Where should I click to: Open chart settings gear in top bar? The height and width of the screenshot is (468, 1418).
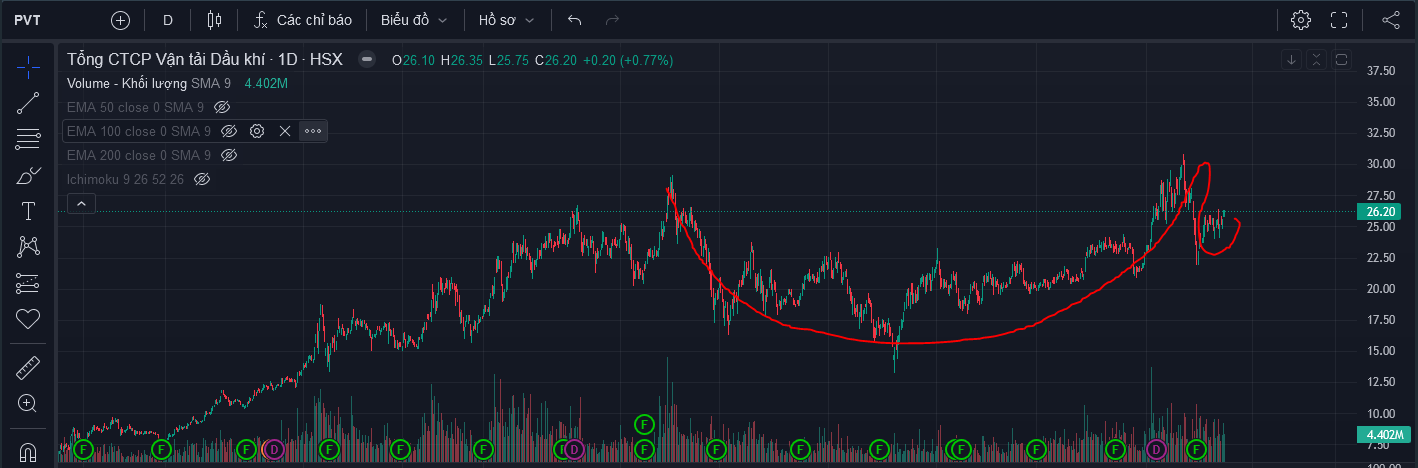1301,20
